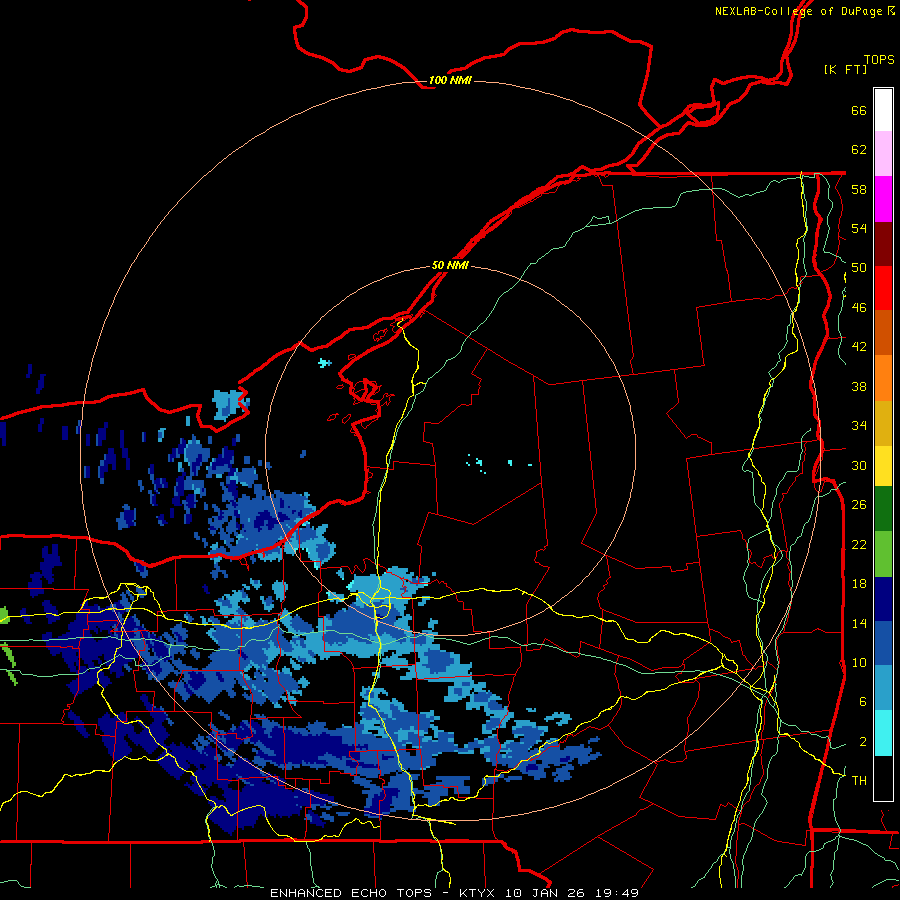
Task: Click the '100 NMI' range ring label
Action: (450, 80)
